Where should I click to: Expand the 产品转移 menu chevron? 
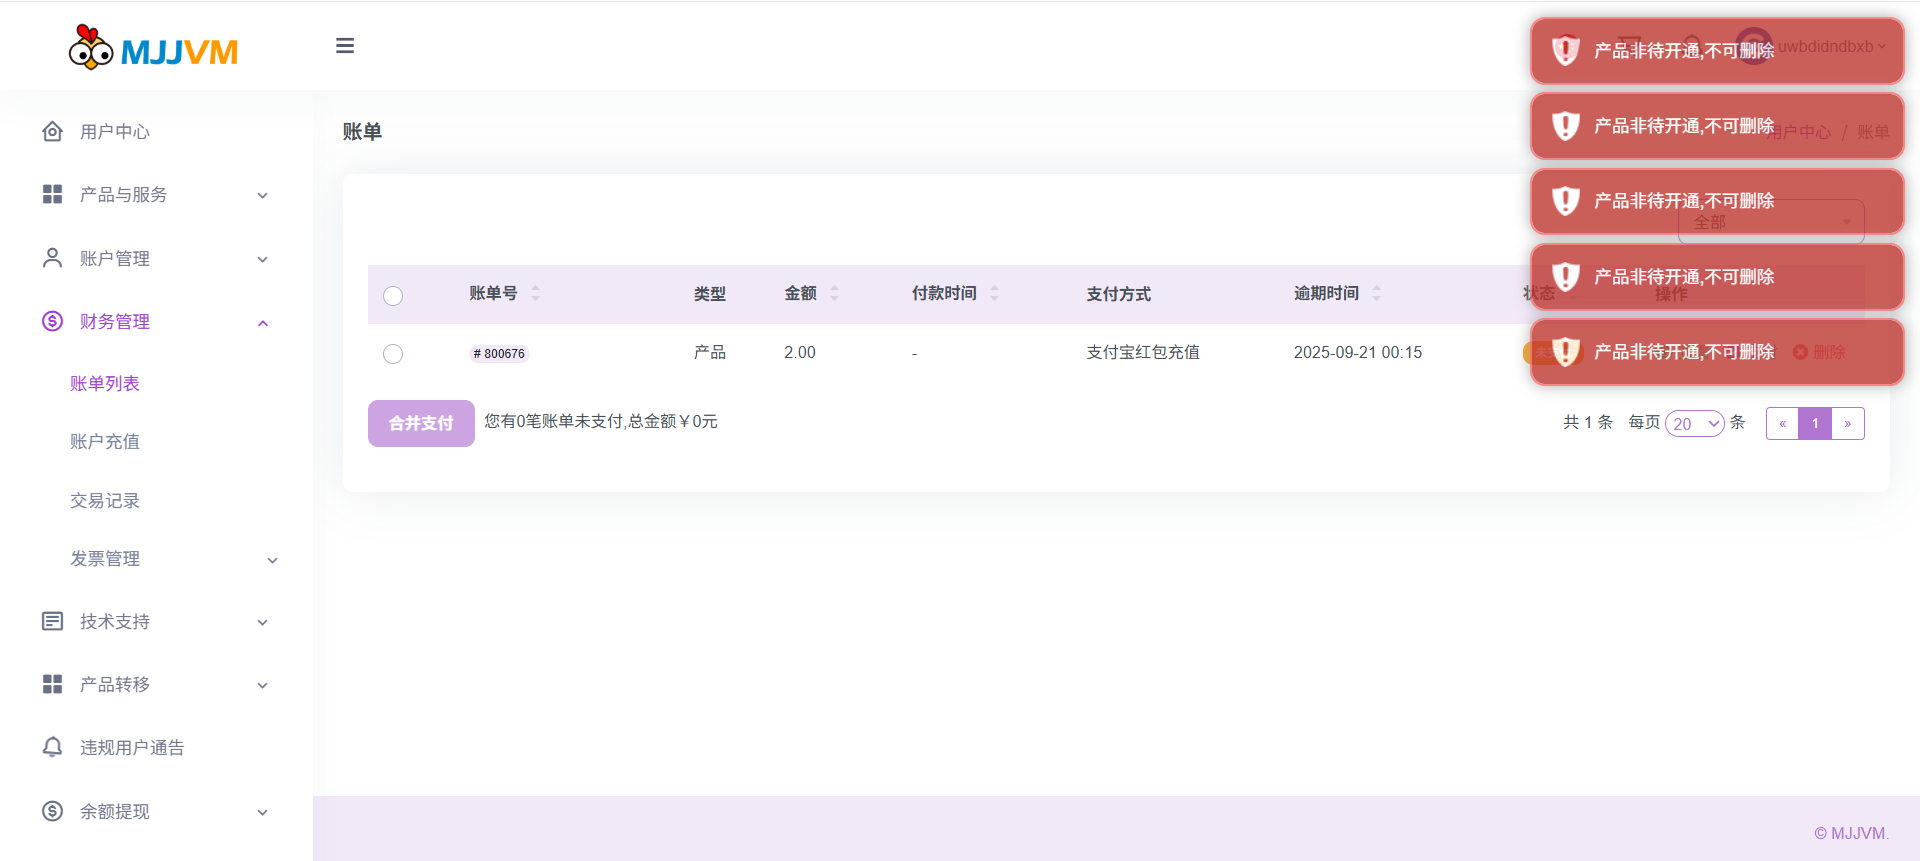coord(263,685)
